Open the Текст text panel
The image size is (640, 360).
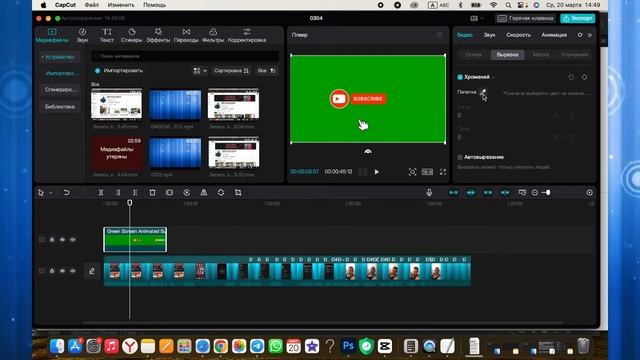(x=107, y=35)
